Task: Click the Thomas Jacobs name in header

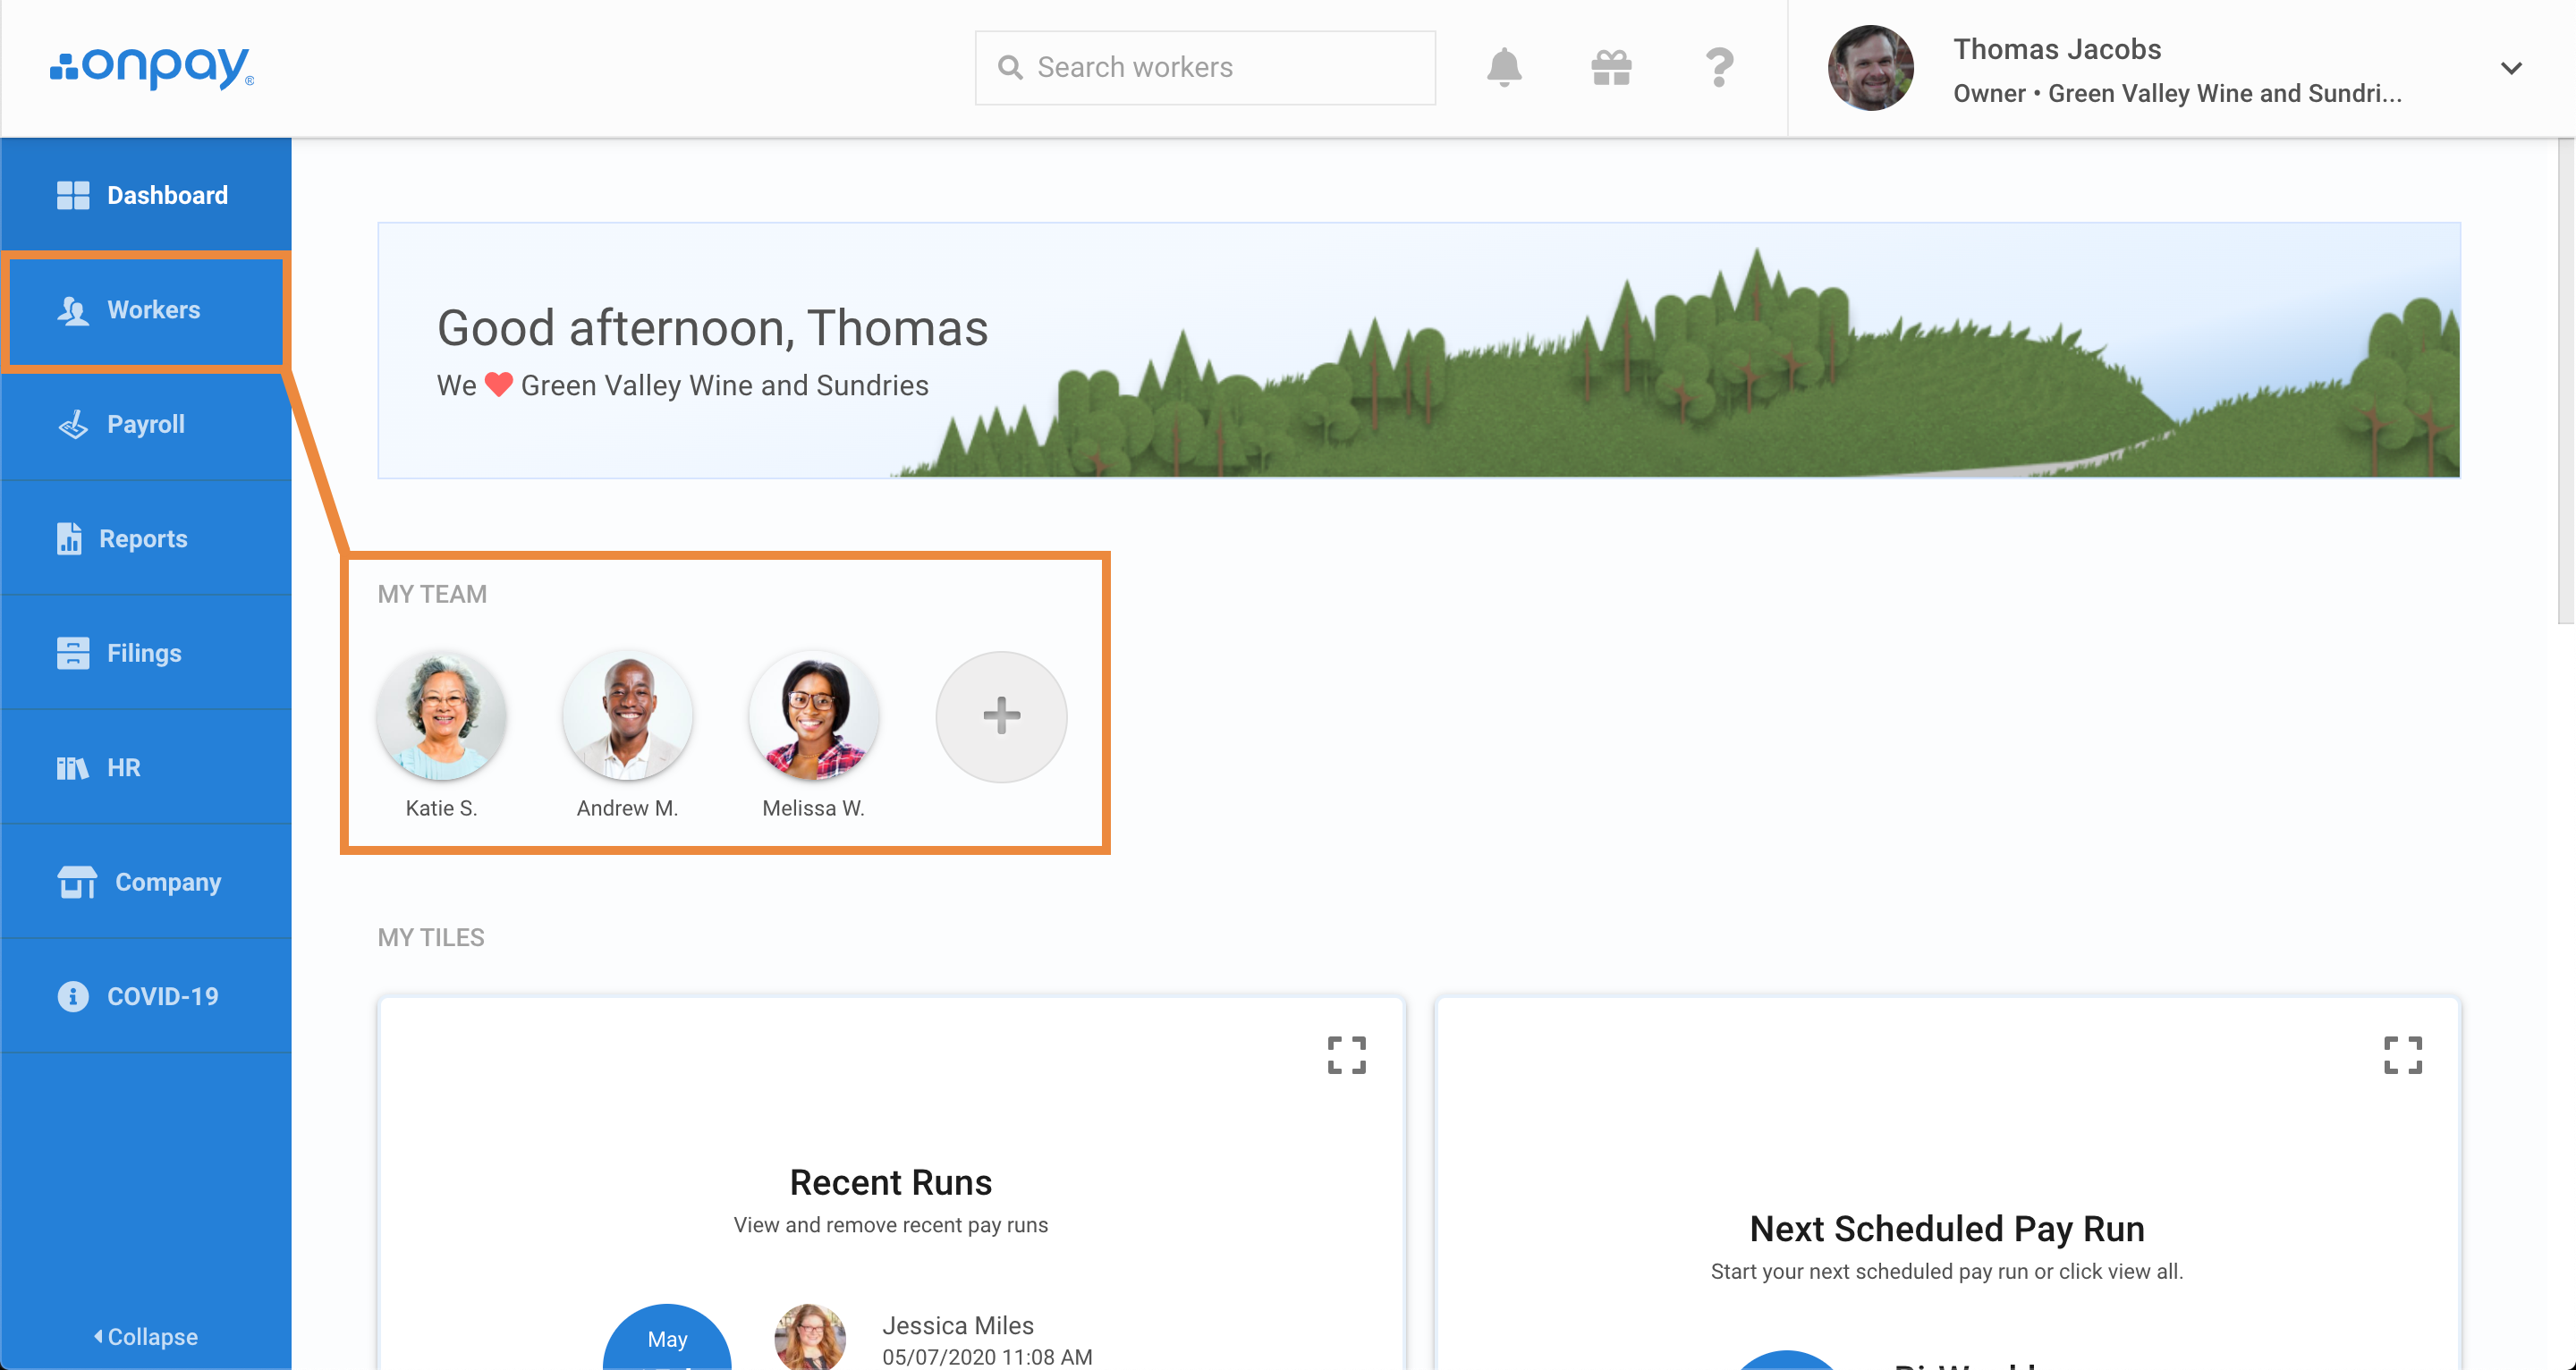Action: [x=2057, y=49]
